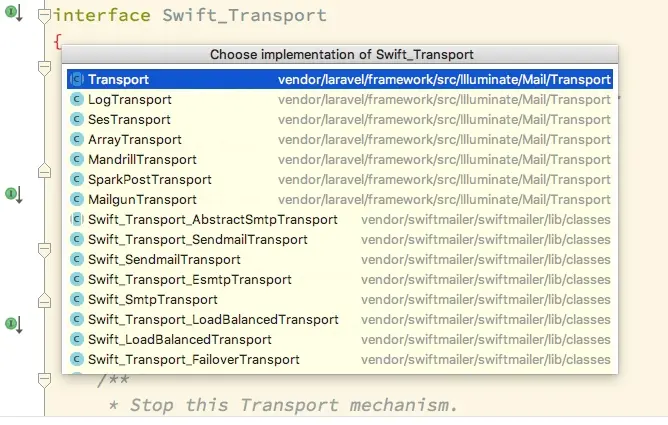The height and width of the screenshot is (425, 668).
Task: Select MailgunTransport implementation
Action: tap(340, 200)
